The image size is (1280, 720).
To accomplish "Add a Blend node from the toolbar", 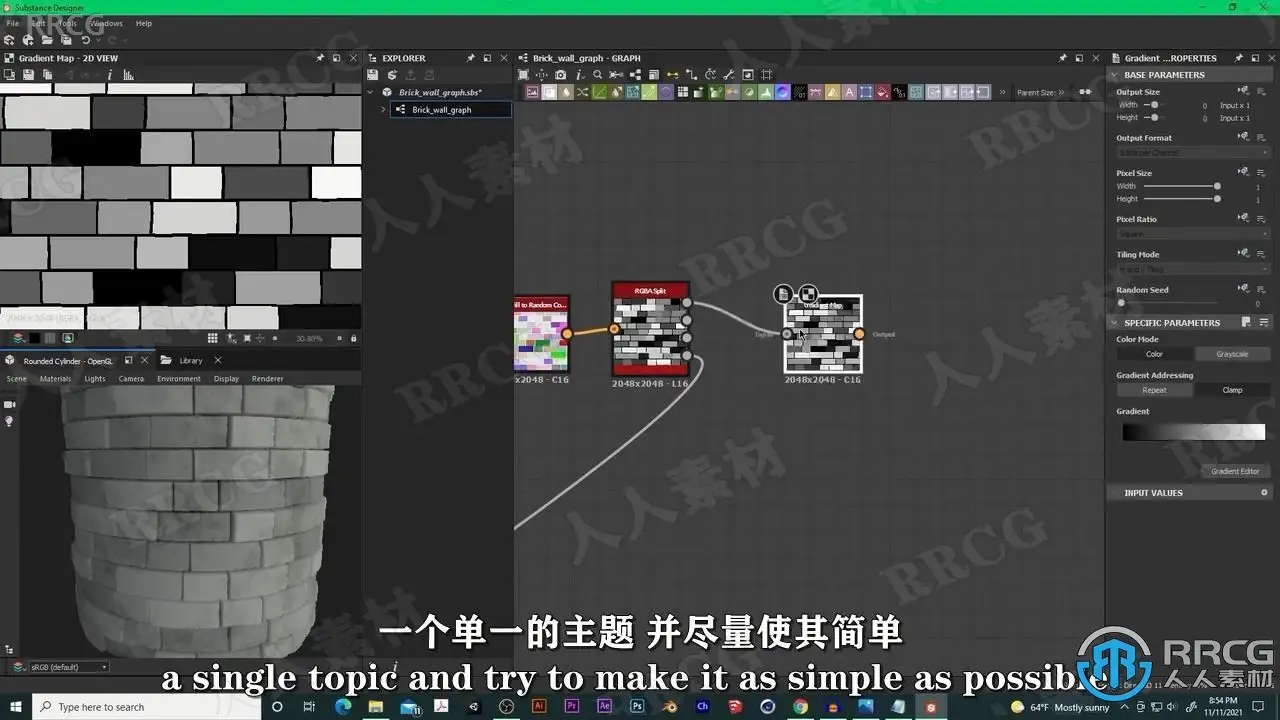I will coord(549,92).
